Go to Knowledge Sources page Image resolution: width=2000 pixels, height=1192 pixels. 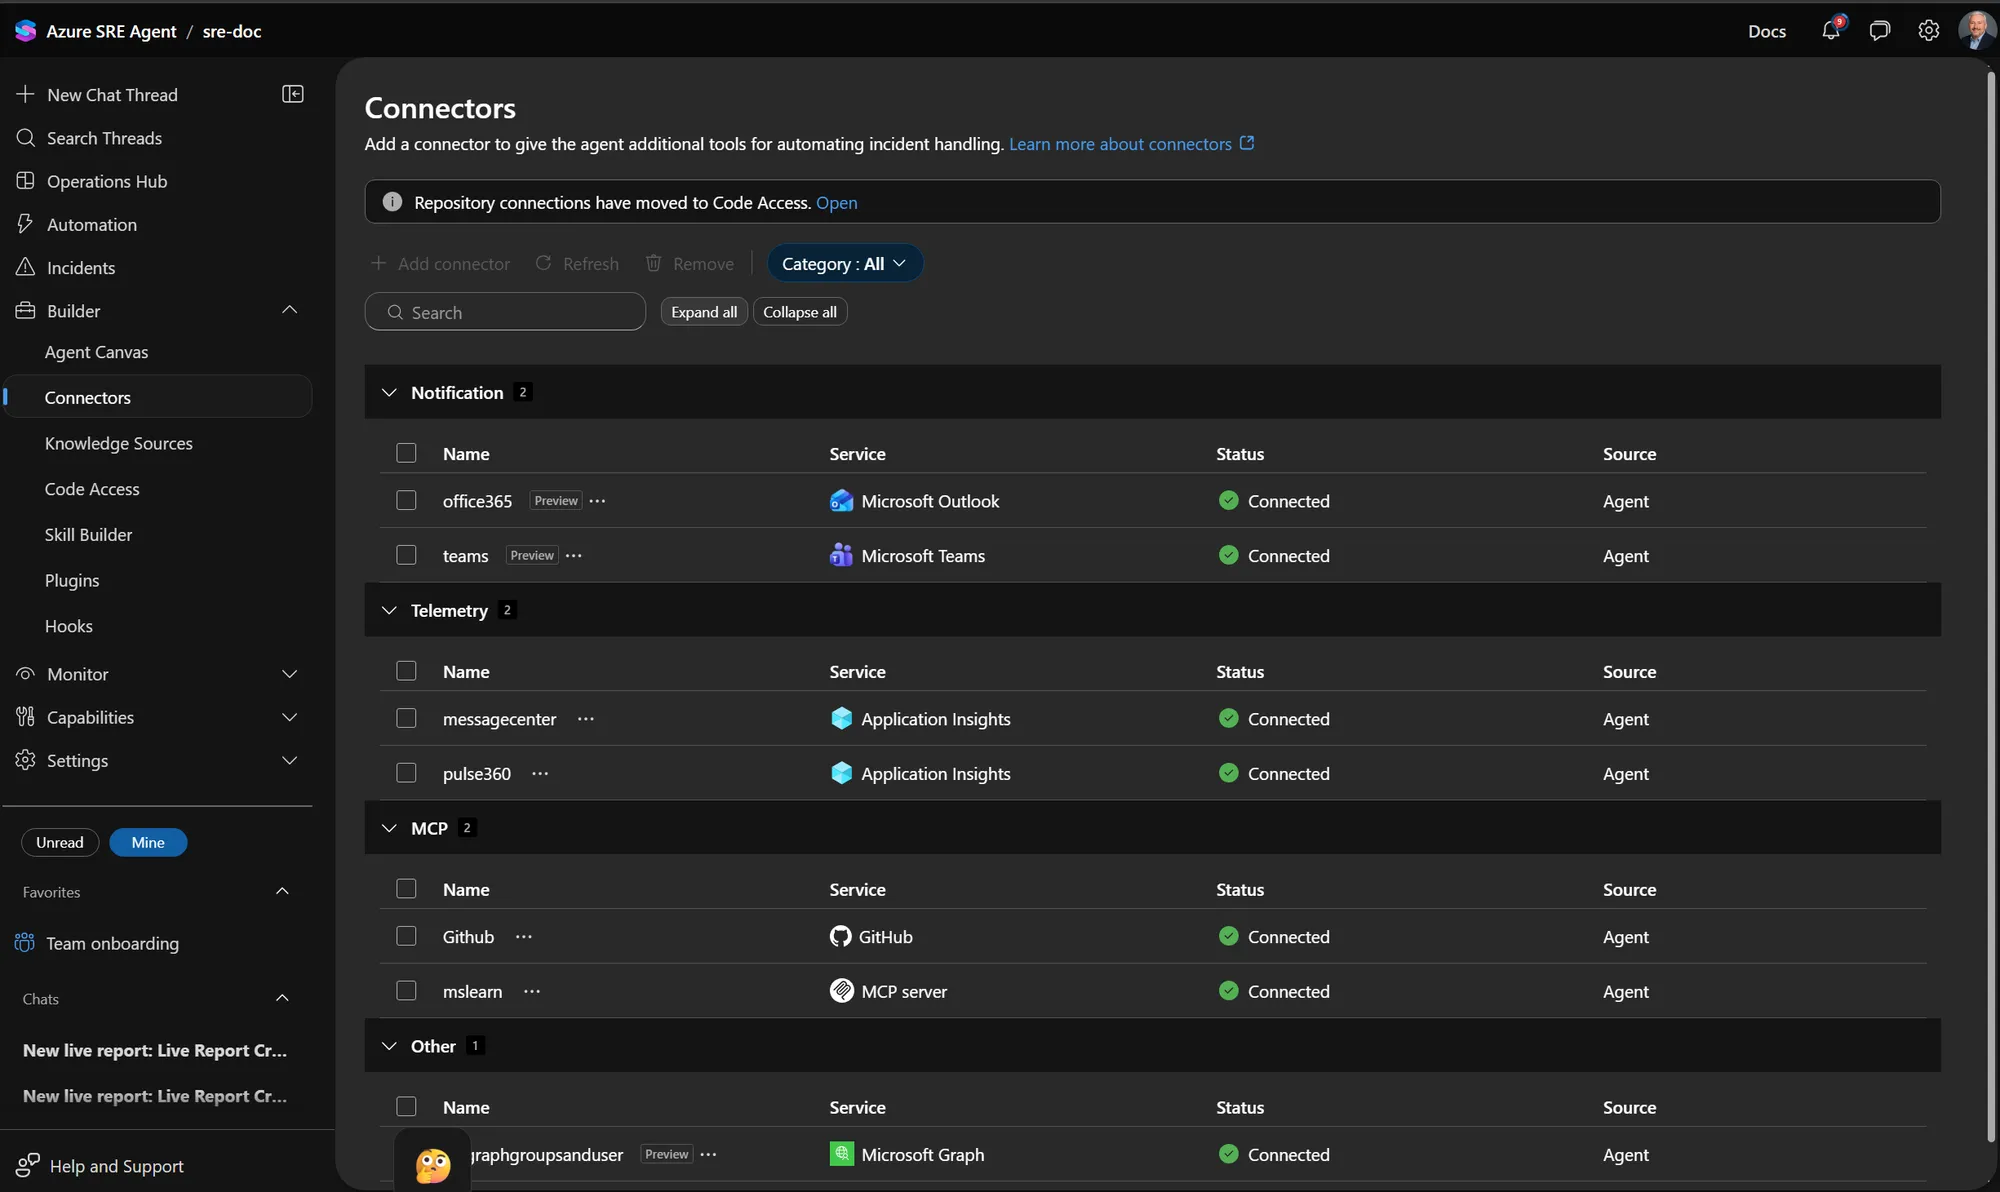click(119, 443)
